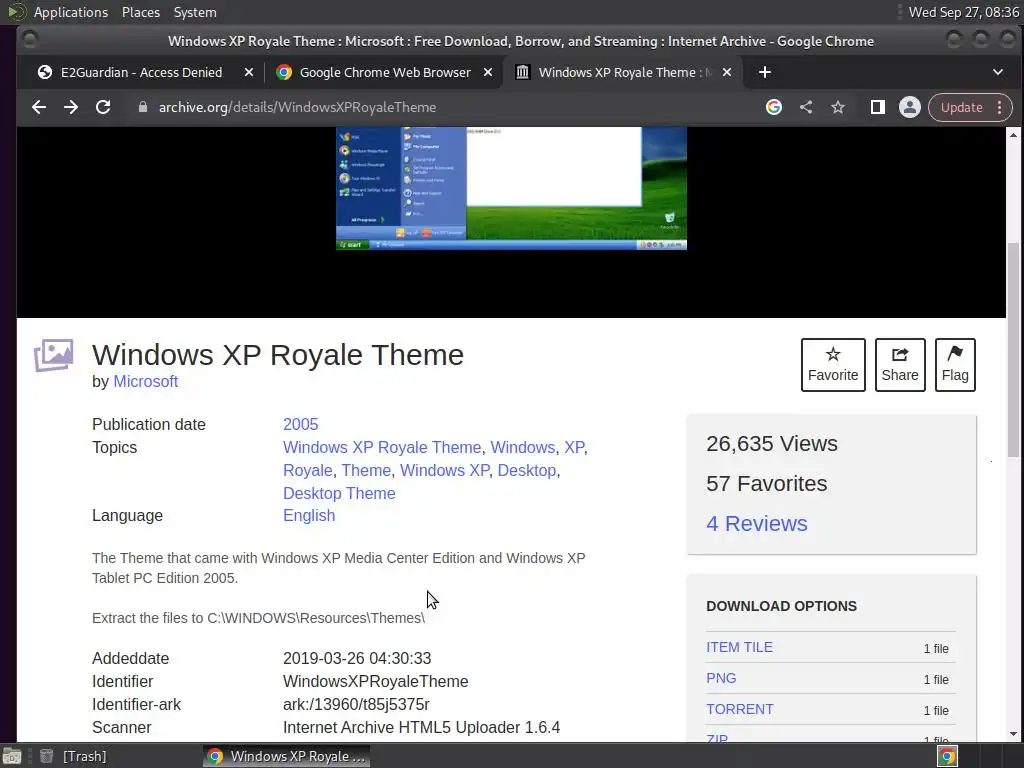The height and width of the screenshot is (768, 1024).
Task: Click the Internet Archive HTML5 Uploader 1.6.4 text
Action: click(421, 728)
